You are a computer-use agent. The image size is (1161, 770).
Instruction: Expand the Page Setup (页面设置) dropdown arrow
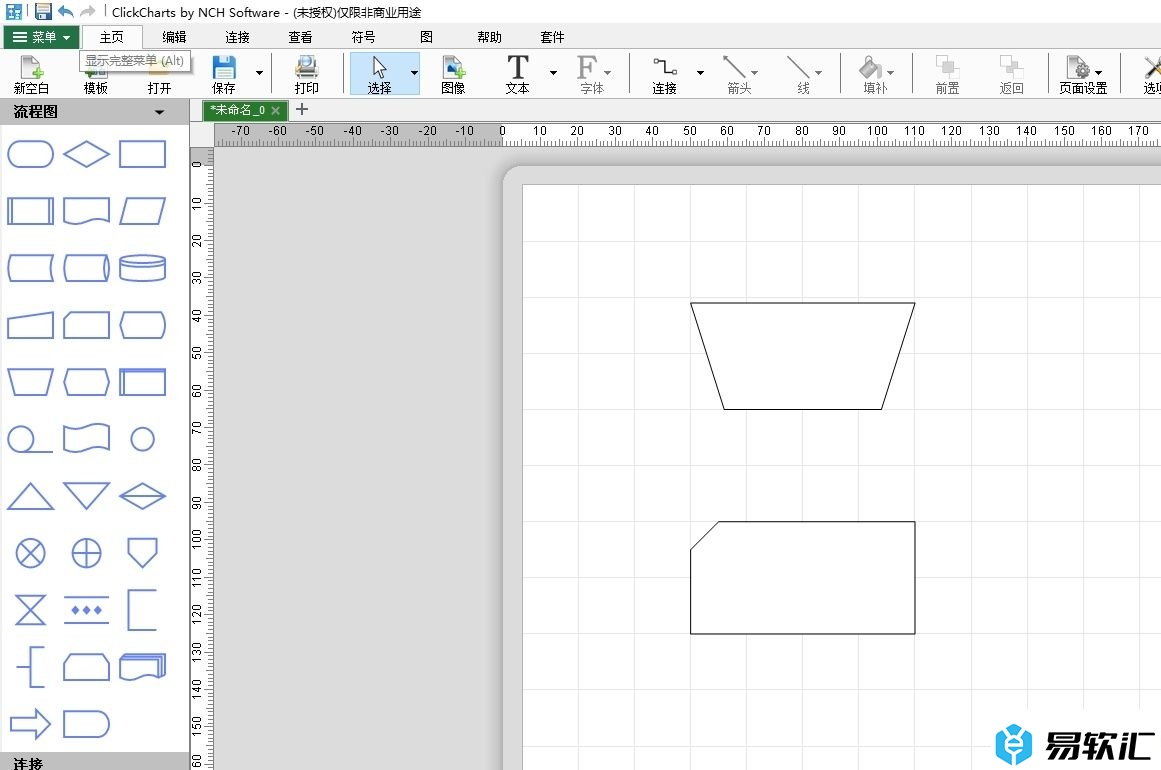click(x=1098, y=73)
